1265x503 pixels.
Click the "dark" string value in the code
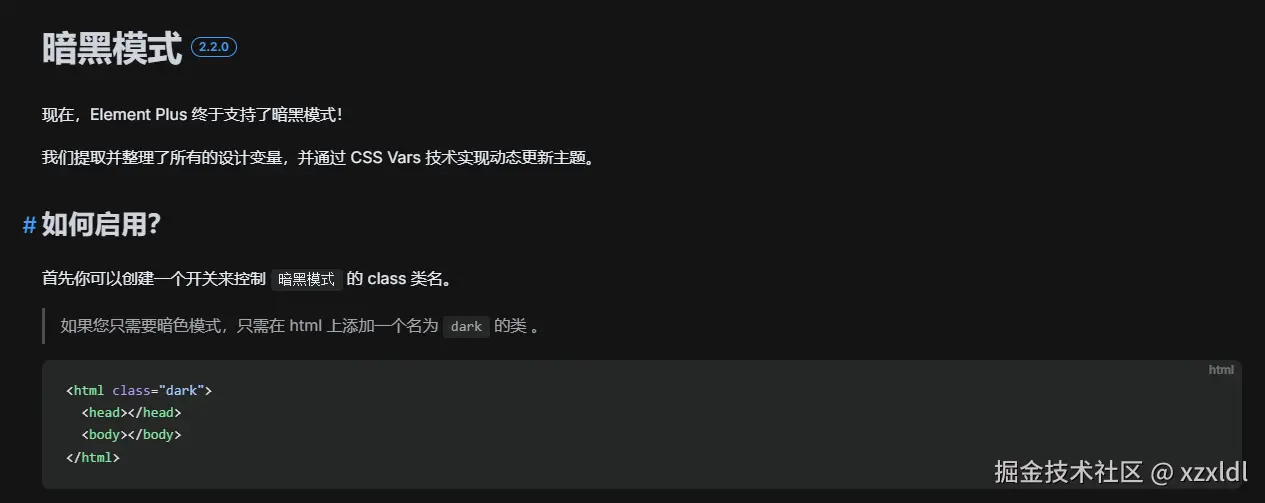tap(181, 390)
